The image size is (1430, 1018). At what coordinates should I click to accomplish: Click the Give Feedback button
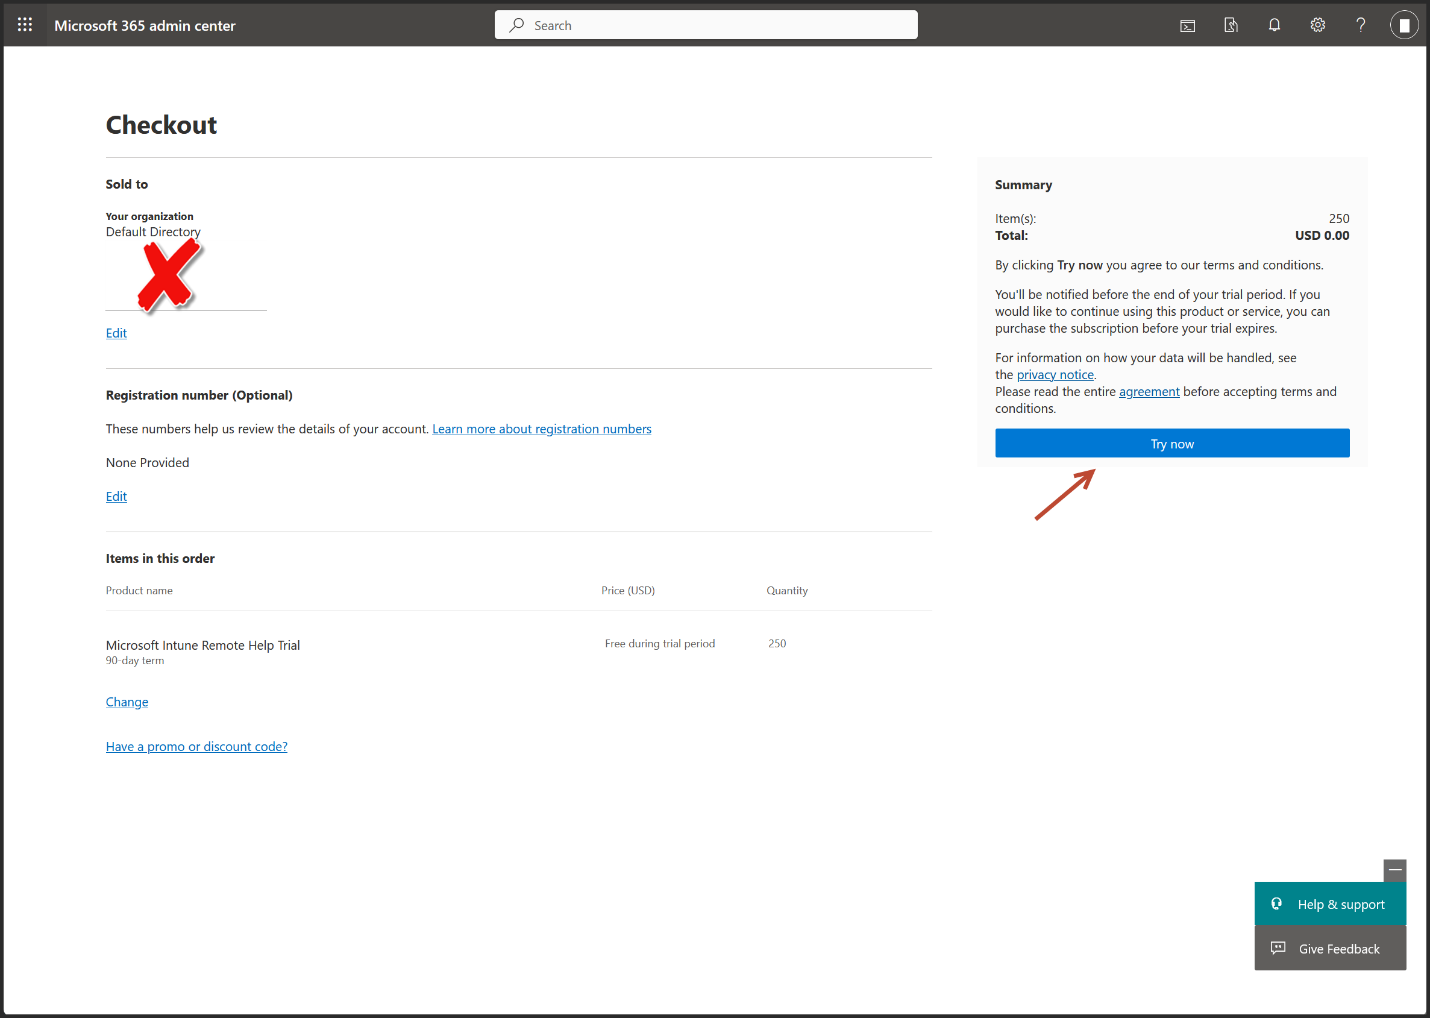pyautogui.click(x=1330, y=948)
